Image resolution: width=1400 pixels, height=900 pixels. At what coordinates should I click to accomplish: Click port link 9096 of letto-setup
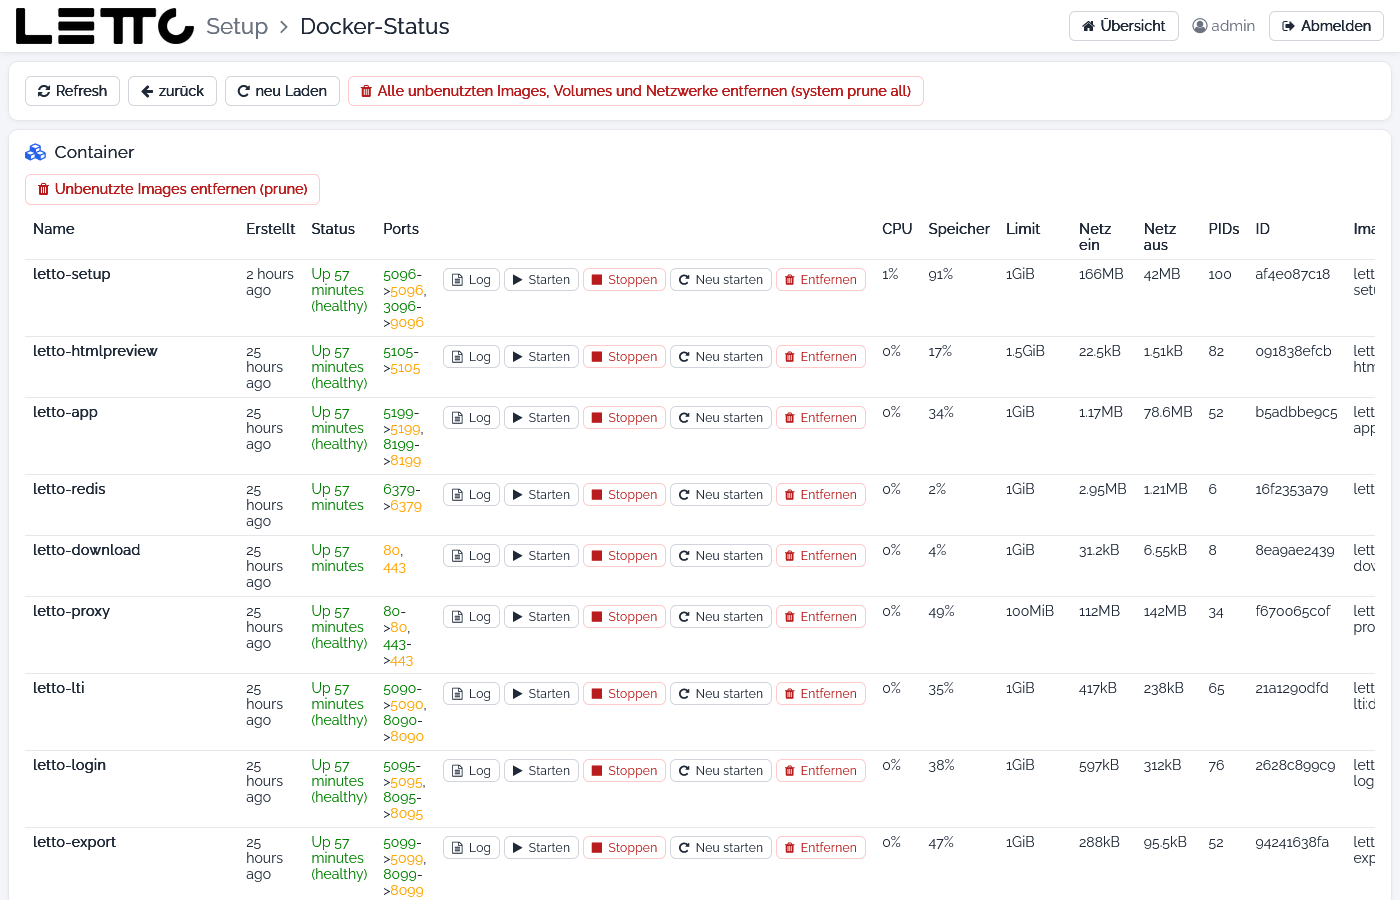407,323
